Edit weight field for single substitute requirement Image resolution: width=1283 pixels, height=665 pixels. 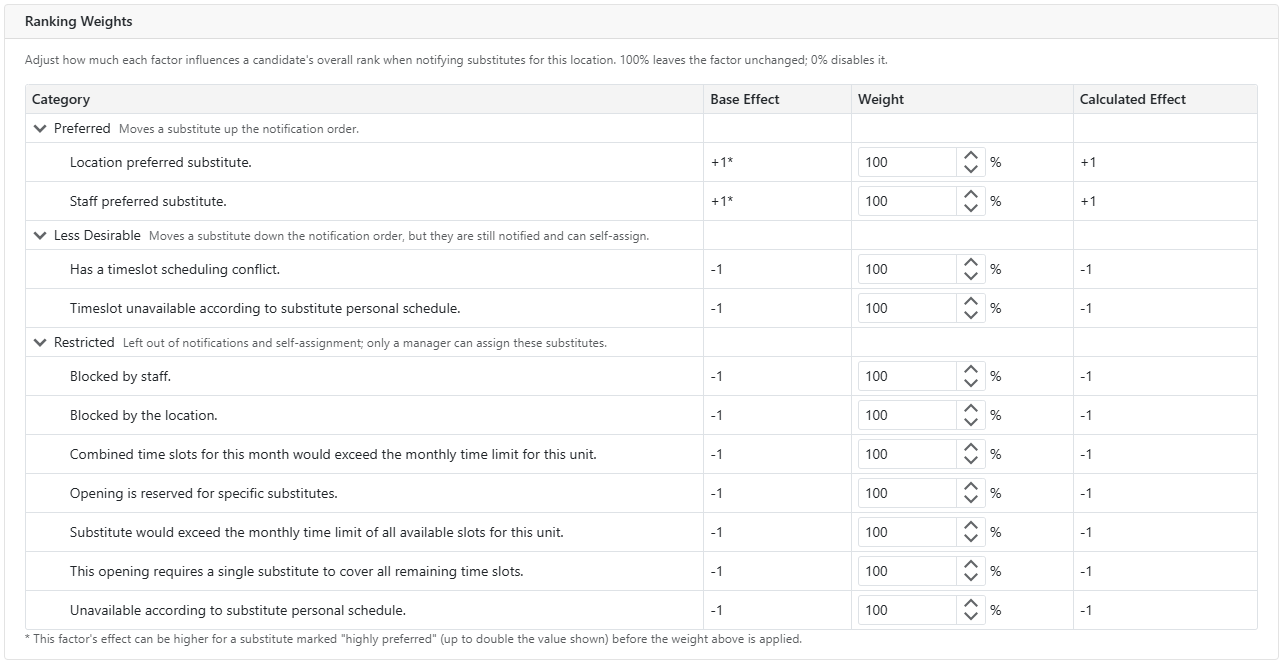[x=907, y=571]
